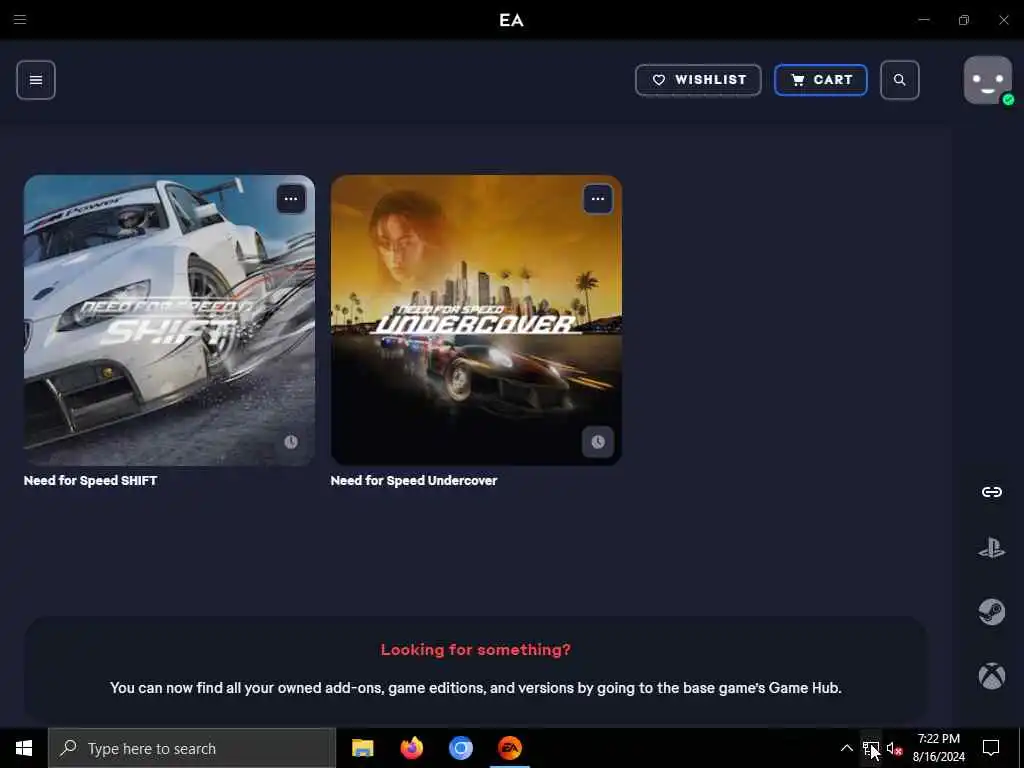This screenshot has width=1024, height=768.
Task: Open the network tray icon
Action: [x=871, y=748]
